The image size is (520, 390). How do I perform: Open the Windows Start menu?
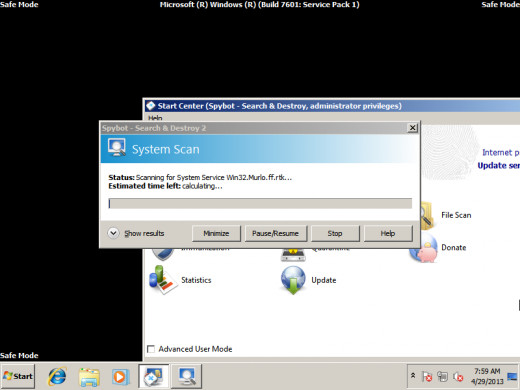tap(18, 376)
